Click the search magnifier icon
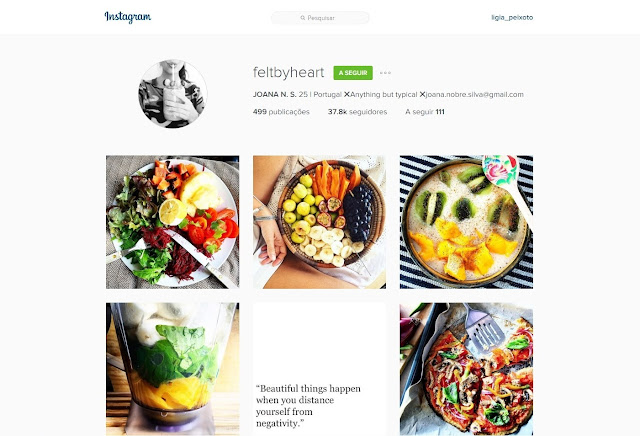 coord(303,18)
